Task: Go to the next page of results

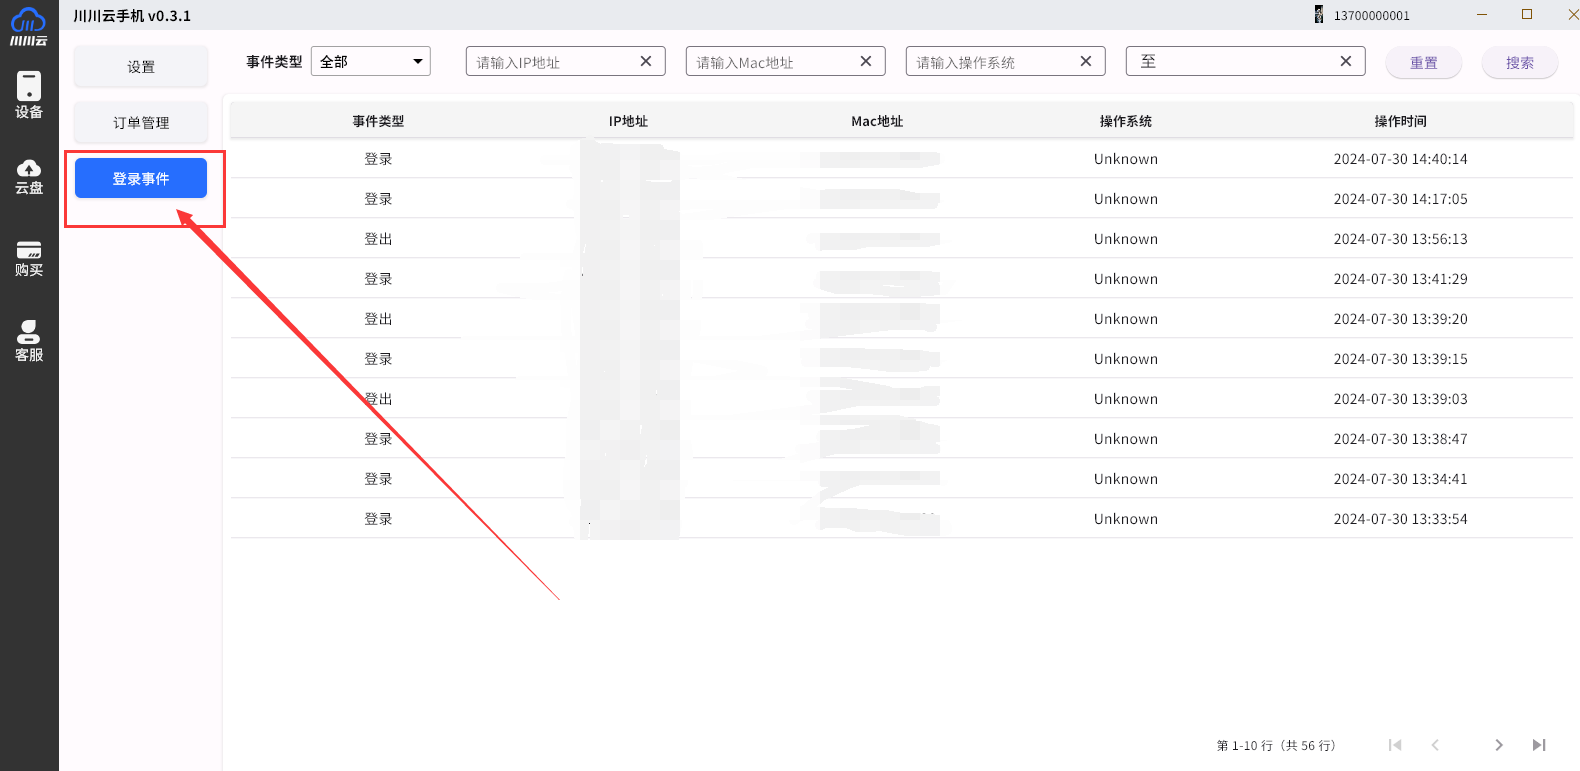Action: click(1498, 745)
